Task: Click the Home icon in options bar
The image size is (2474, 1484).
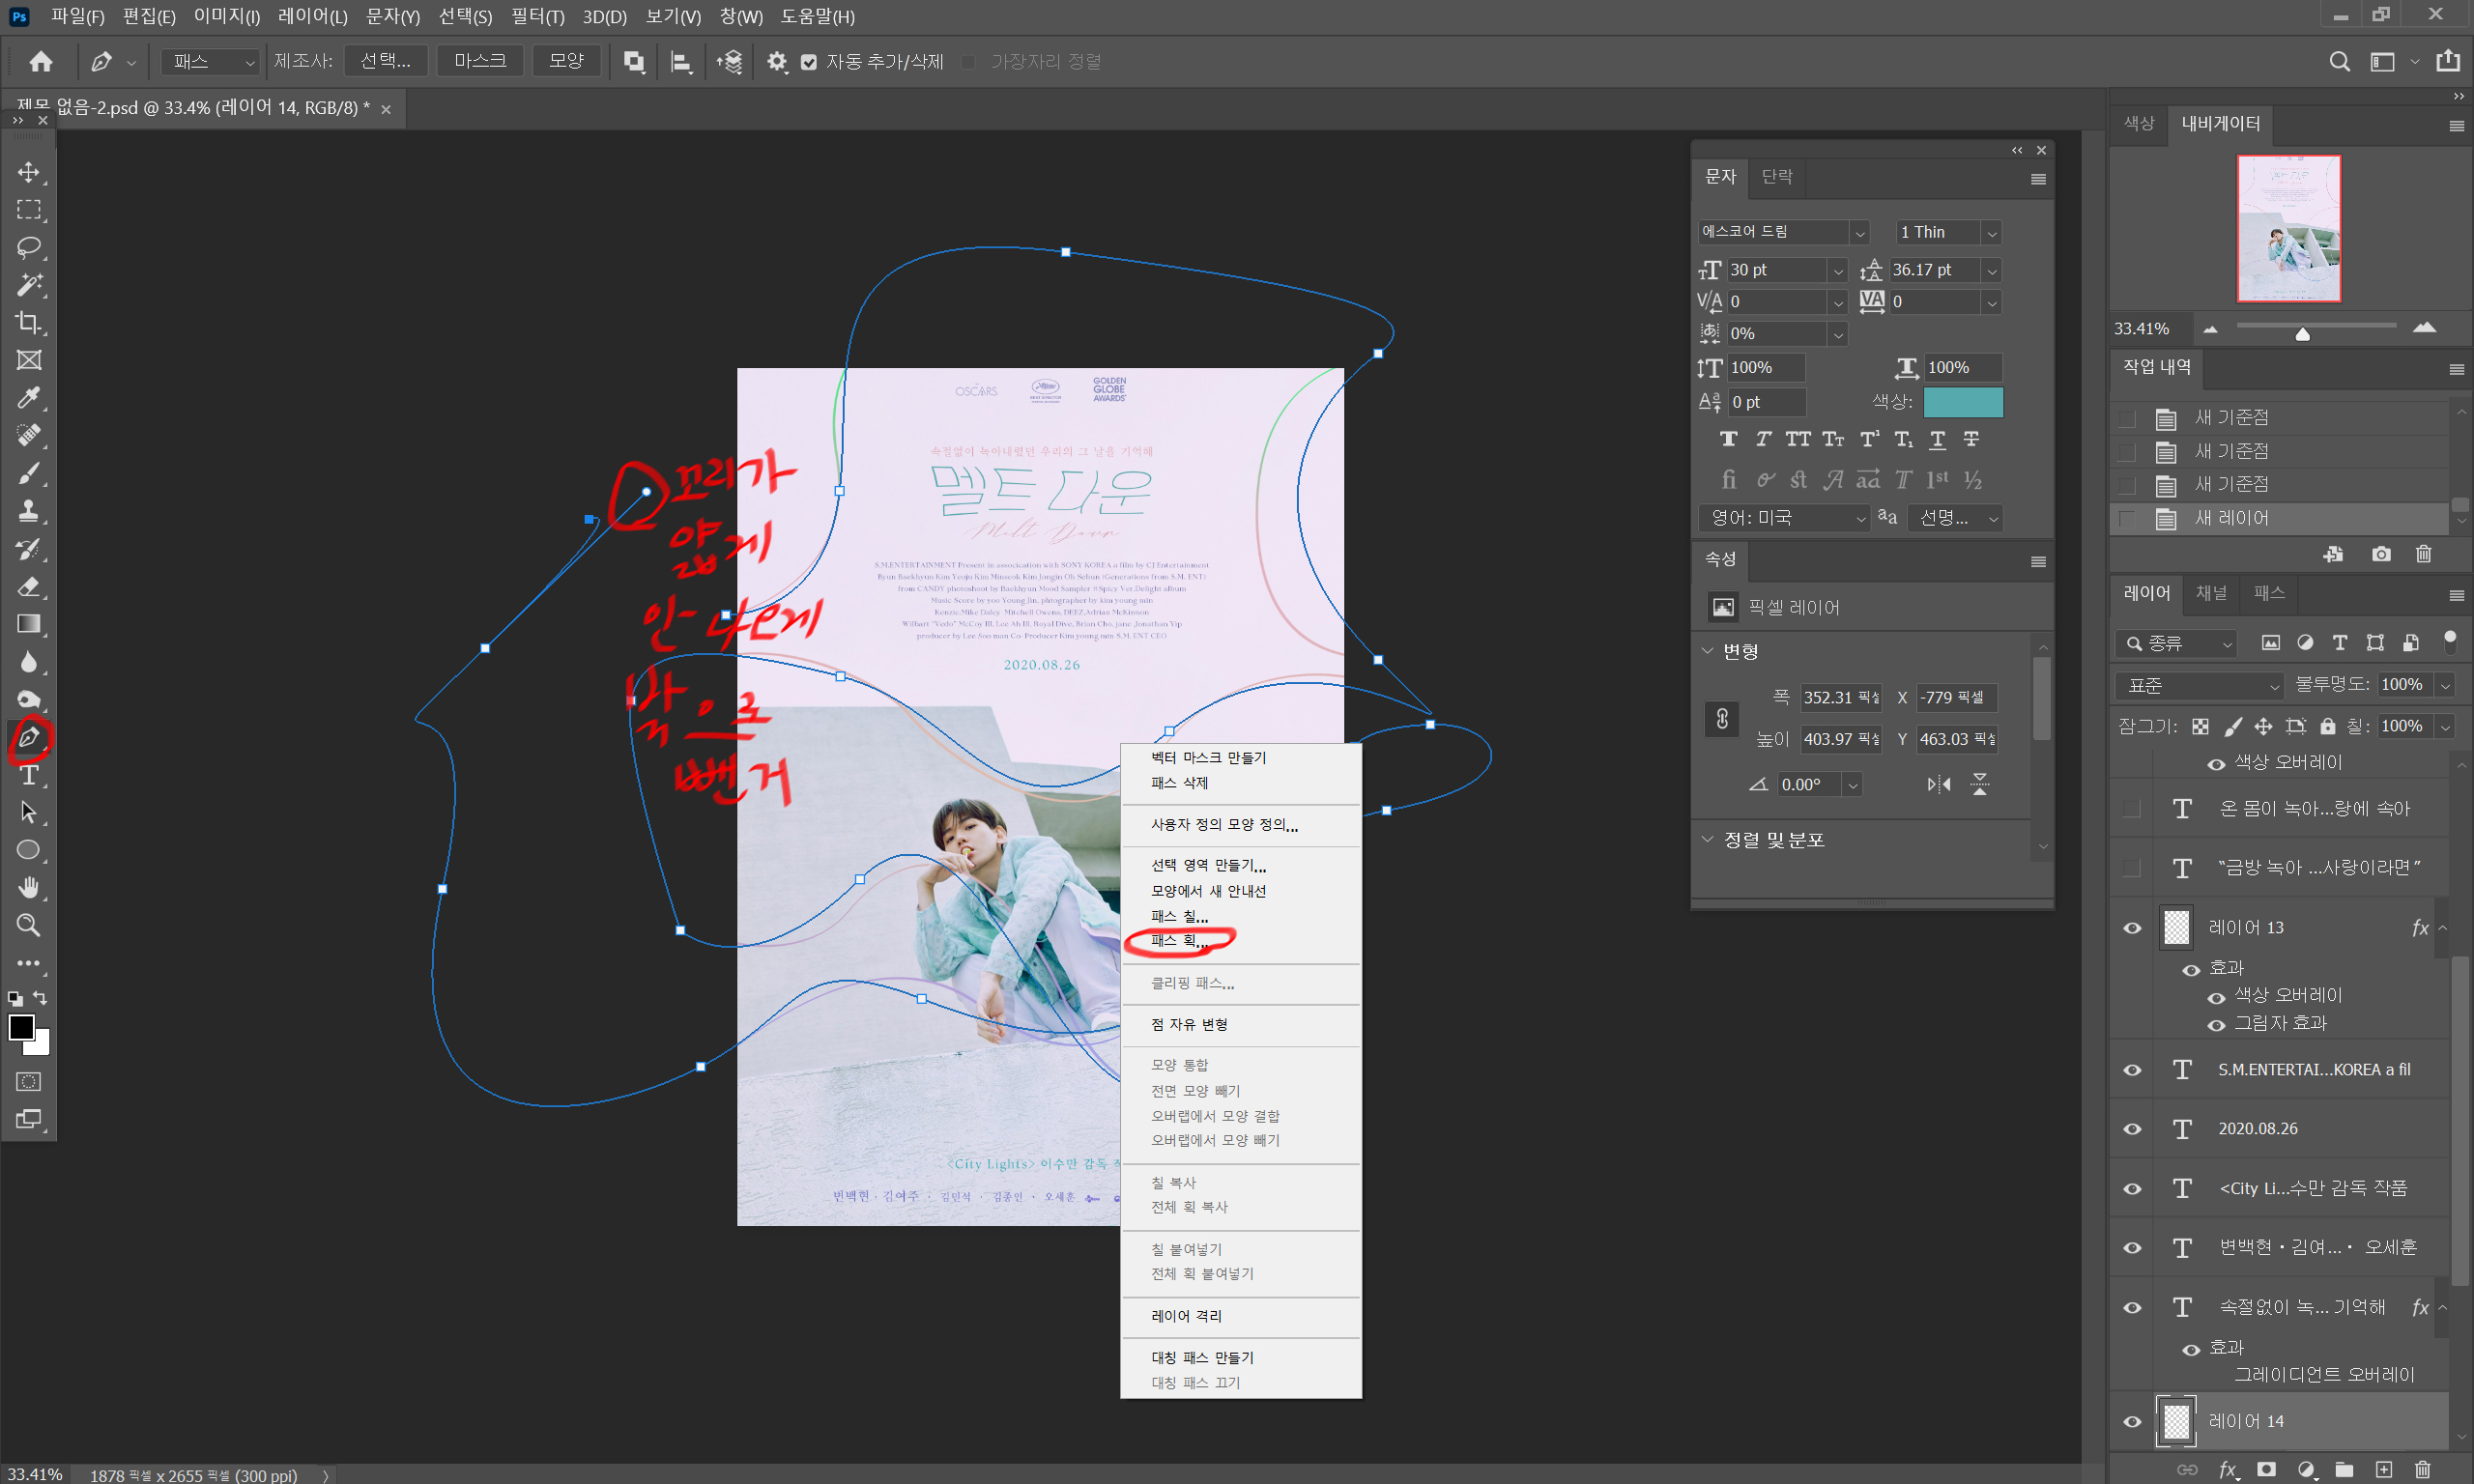Action: (x=41, y=62)
